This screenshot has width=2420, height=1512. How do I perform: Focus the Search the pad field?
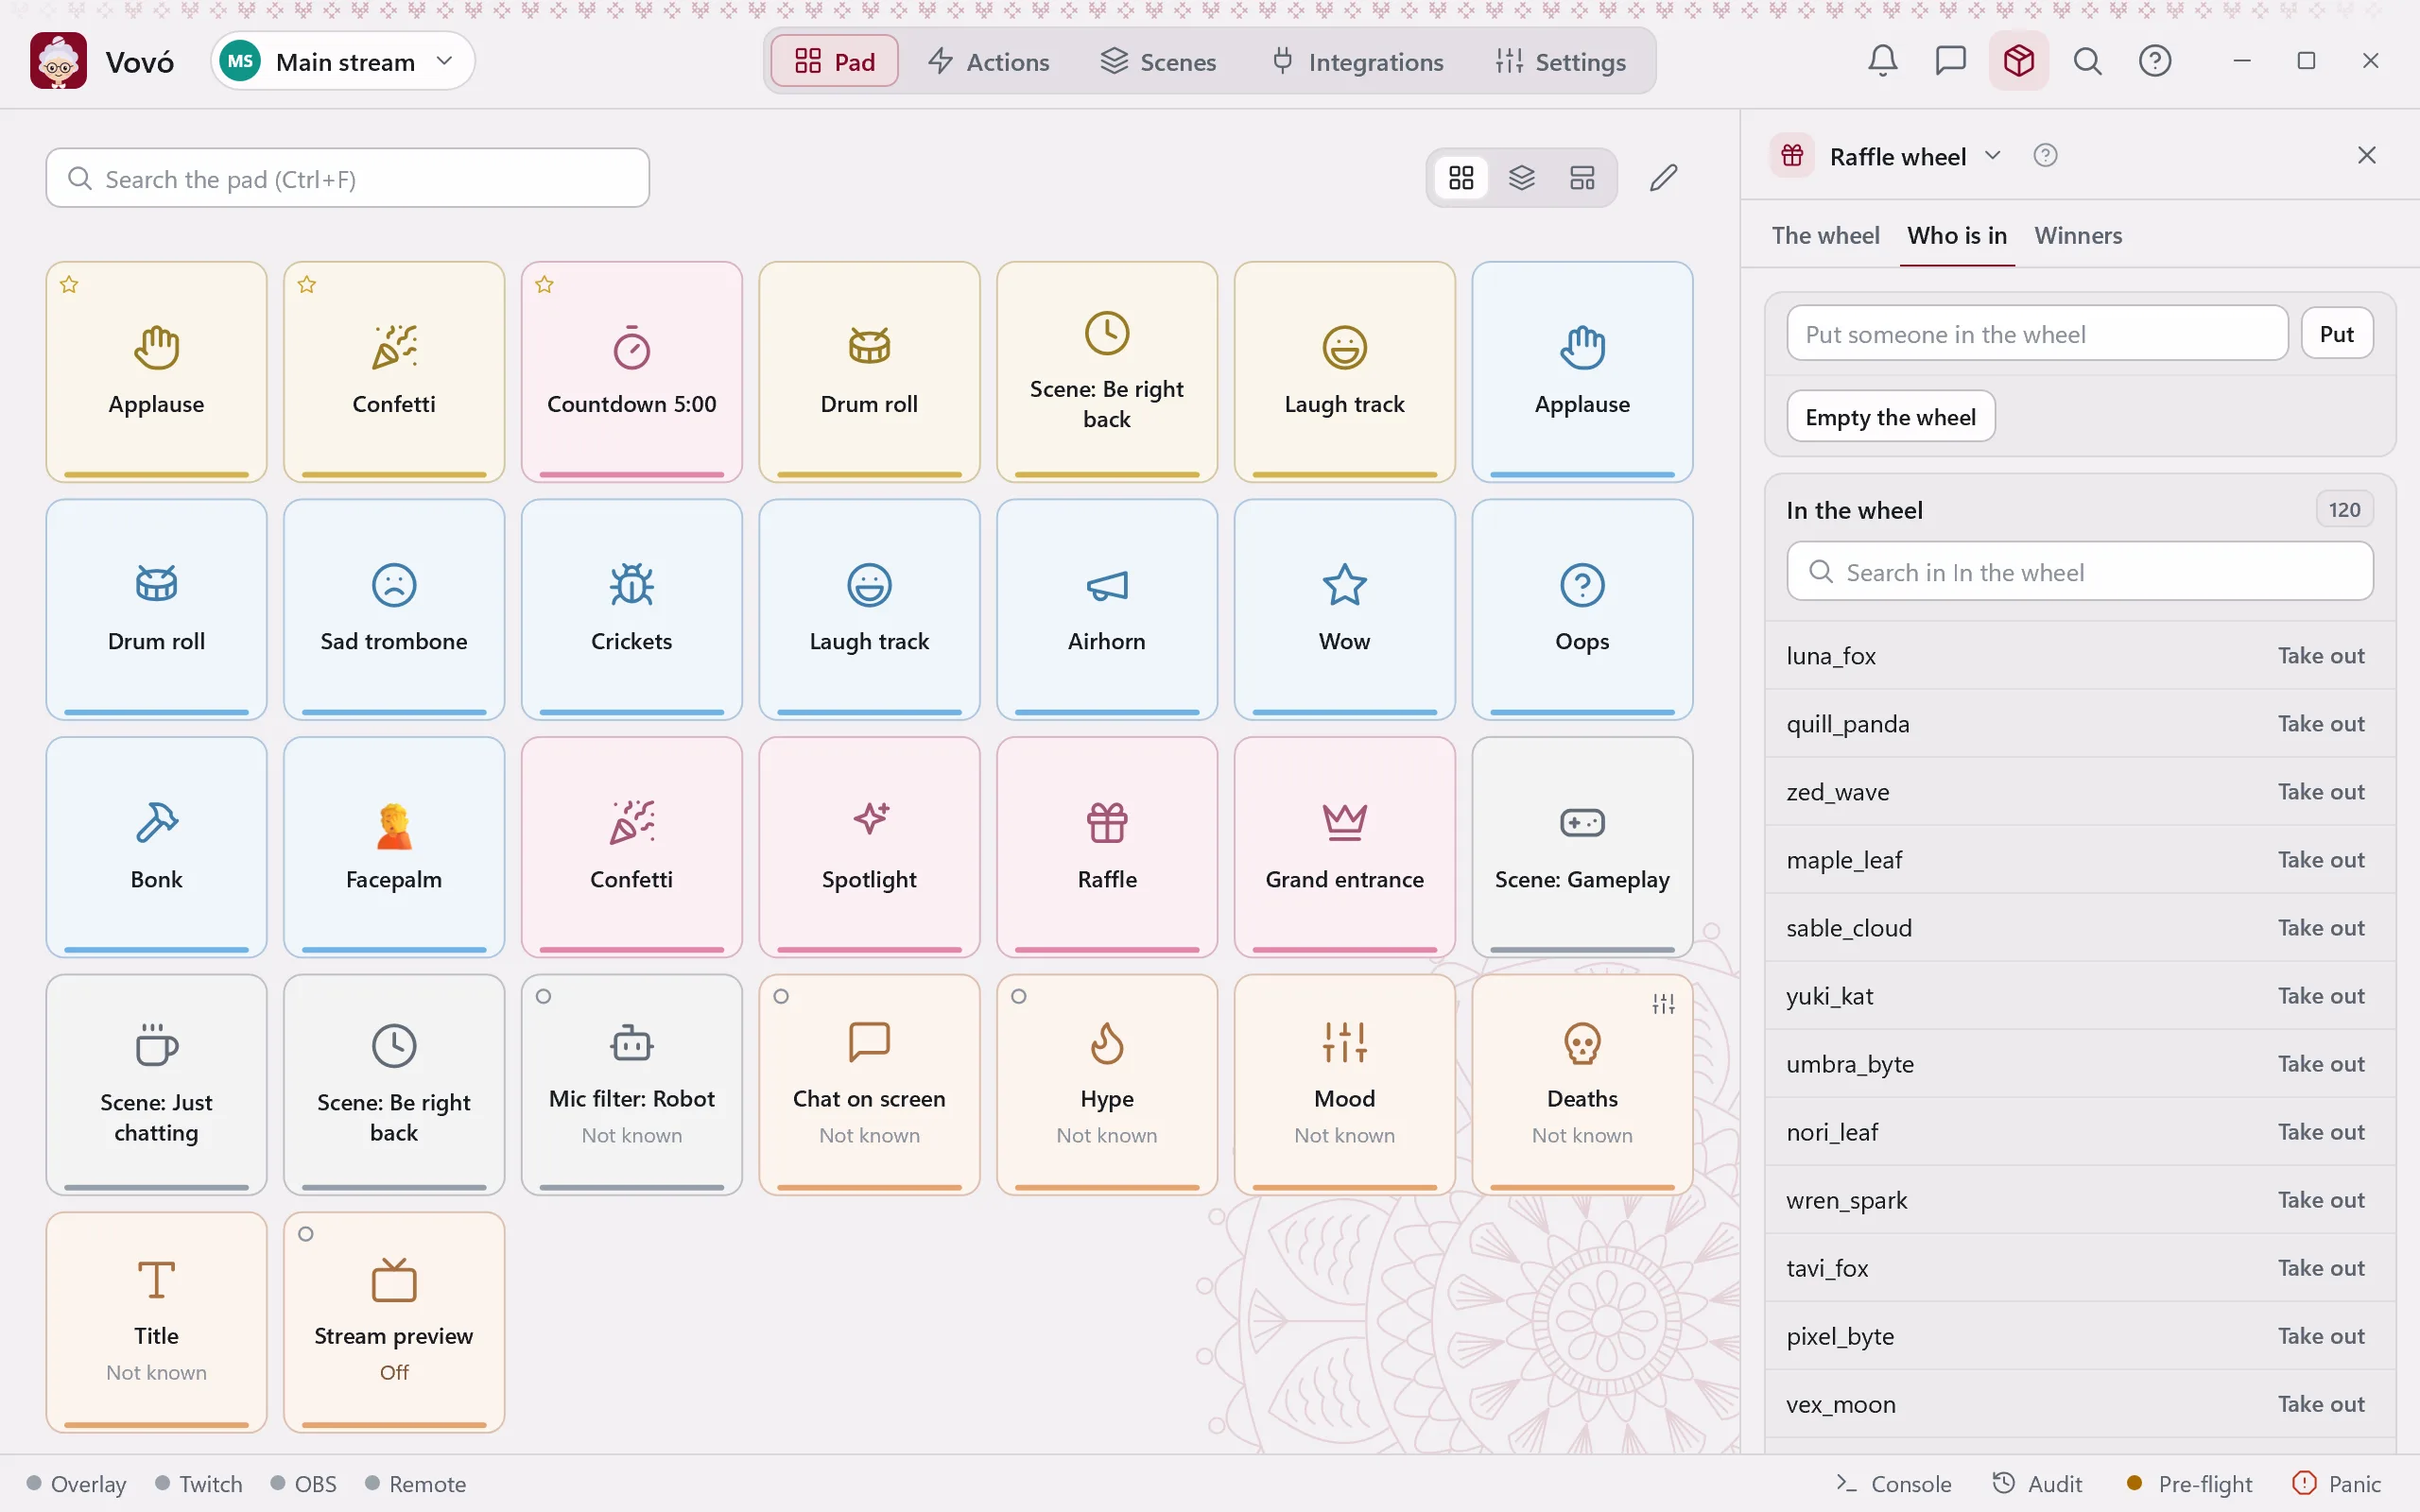pyautogui.click(x=347, y=178)
